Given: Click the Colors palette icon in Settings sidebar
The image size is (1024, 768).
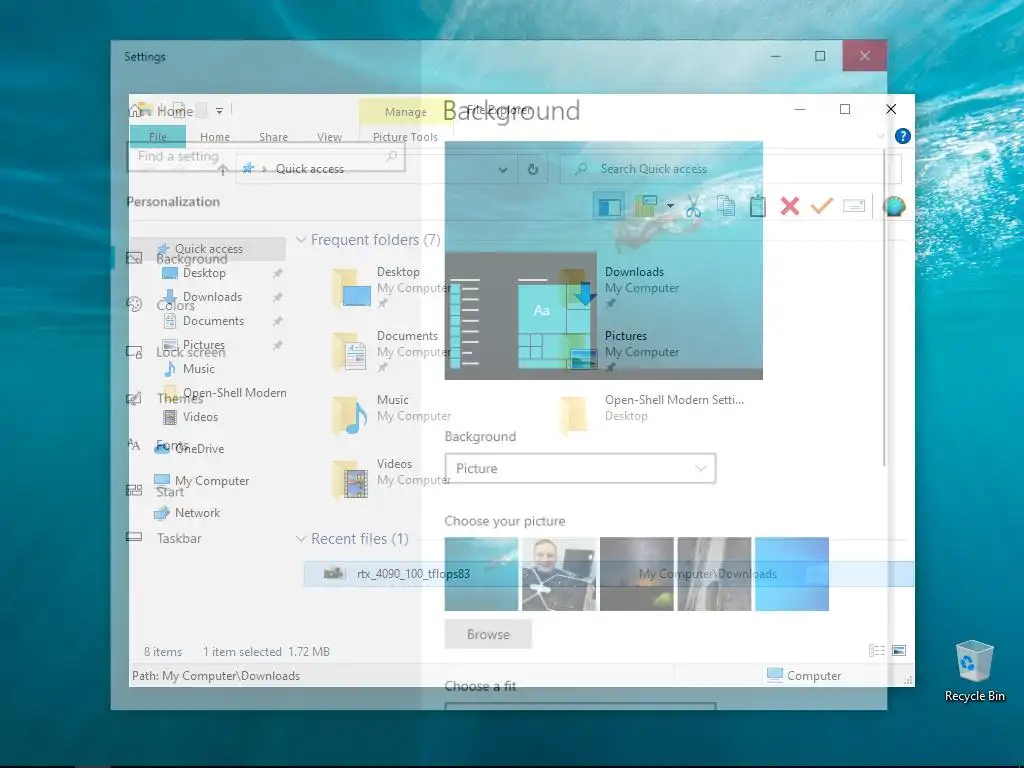Looking at the screenshot, I should [x=134, y=304].
